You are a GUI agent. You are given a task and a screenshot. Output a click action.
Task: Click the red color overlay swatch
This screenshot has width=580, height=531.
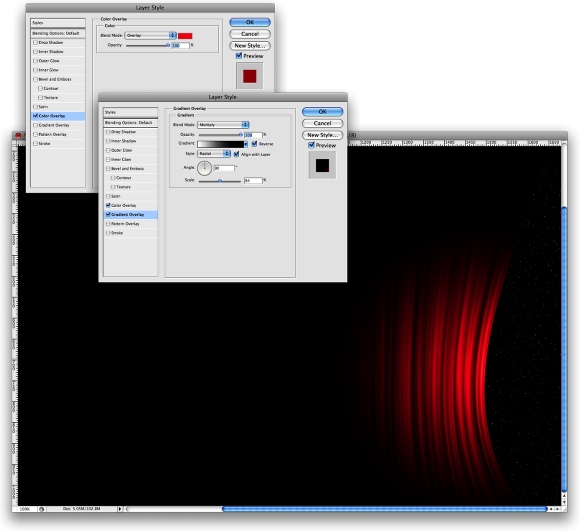185,35
